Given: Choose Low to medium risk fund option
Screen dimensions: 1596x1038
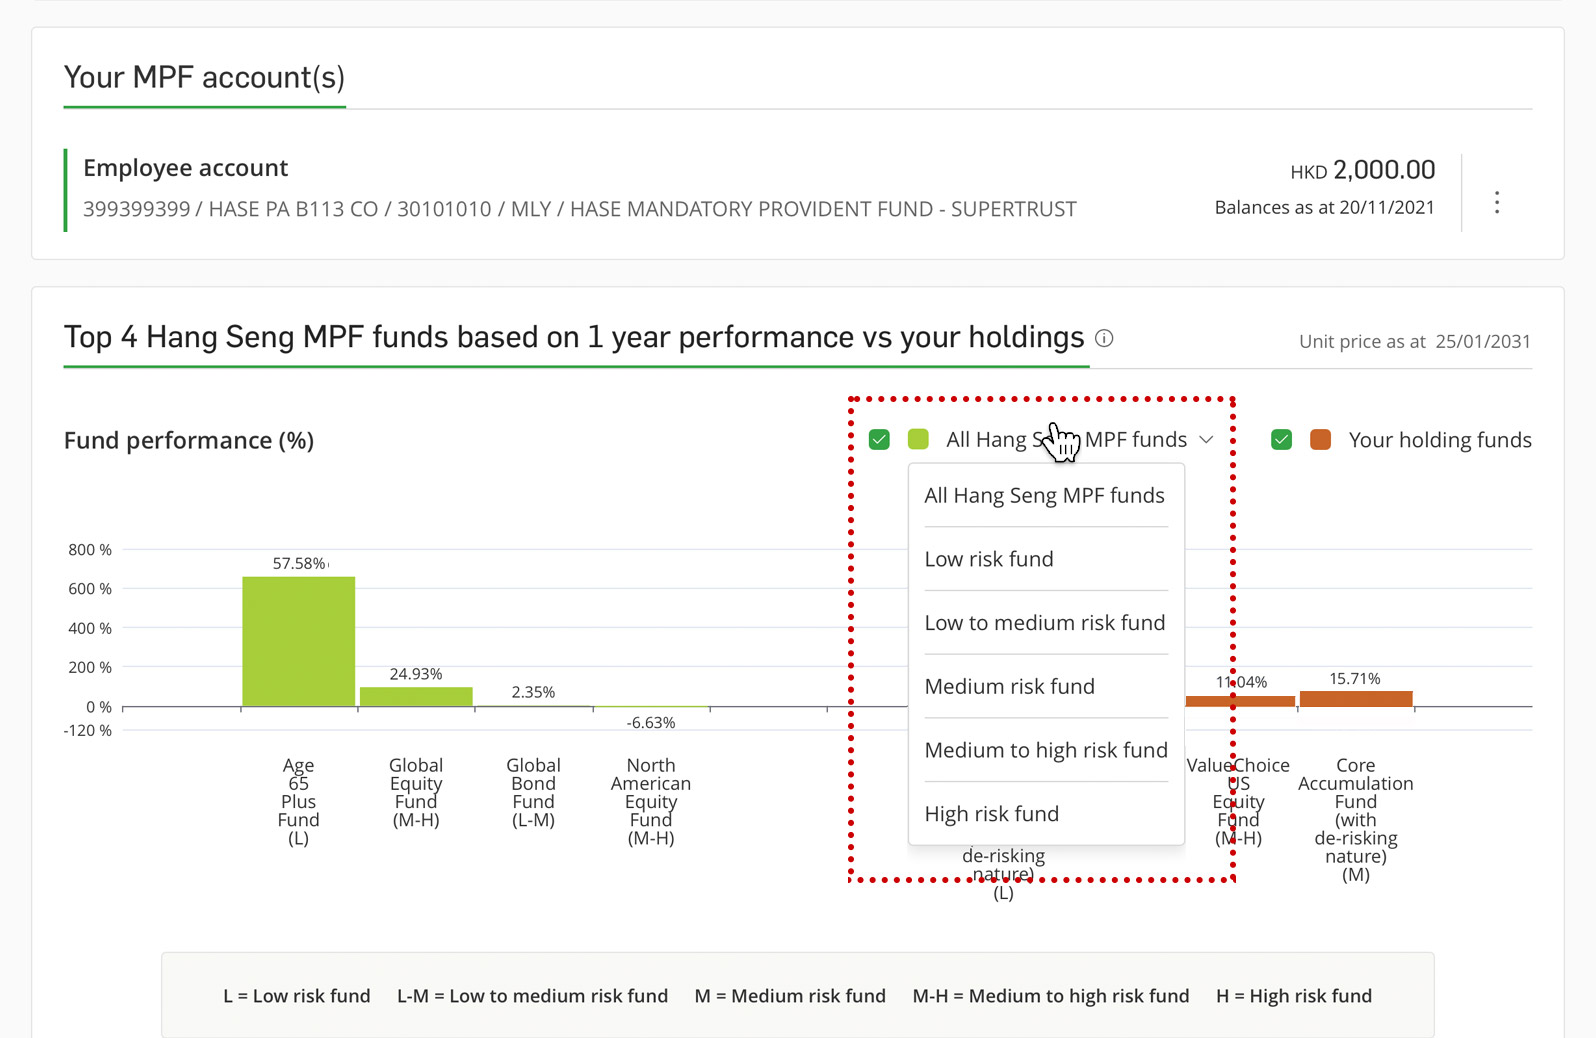Looking at the screenshot, I should point(1045,623).
